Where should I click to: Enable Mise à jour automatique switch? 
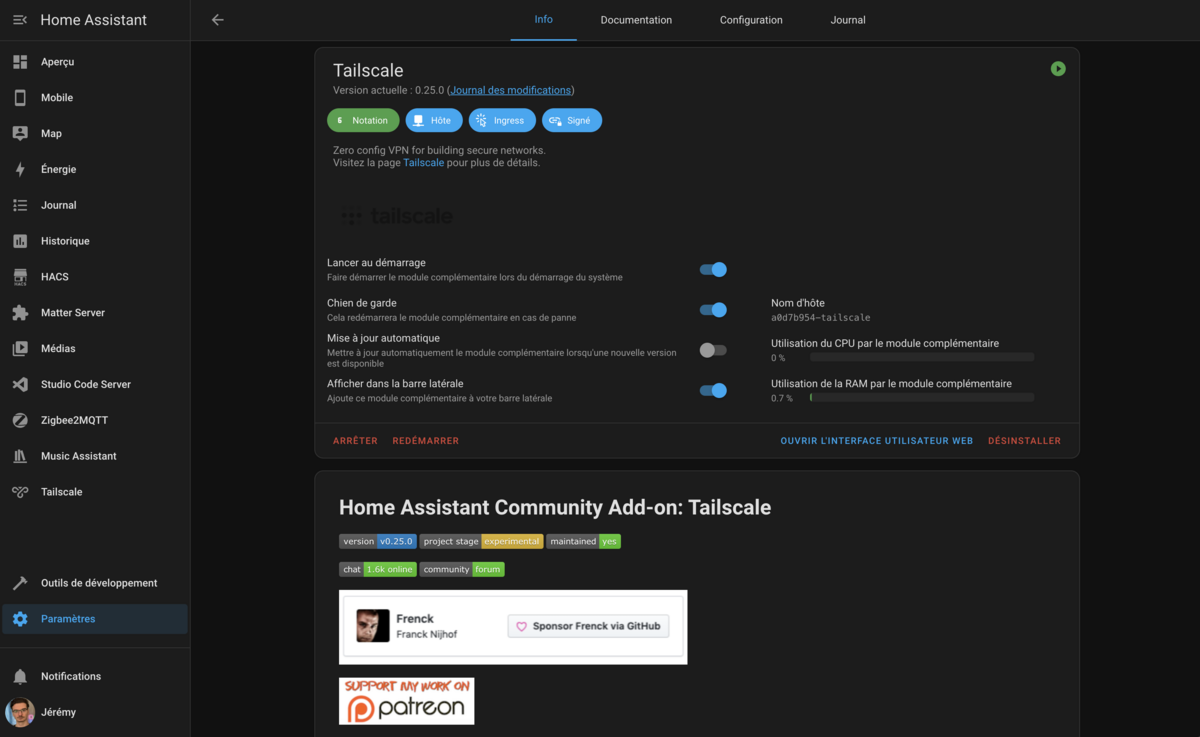(713, 350)
